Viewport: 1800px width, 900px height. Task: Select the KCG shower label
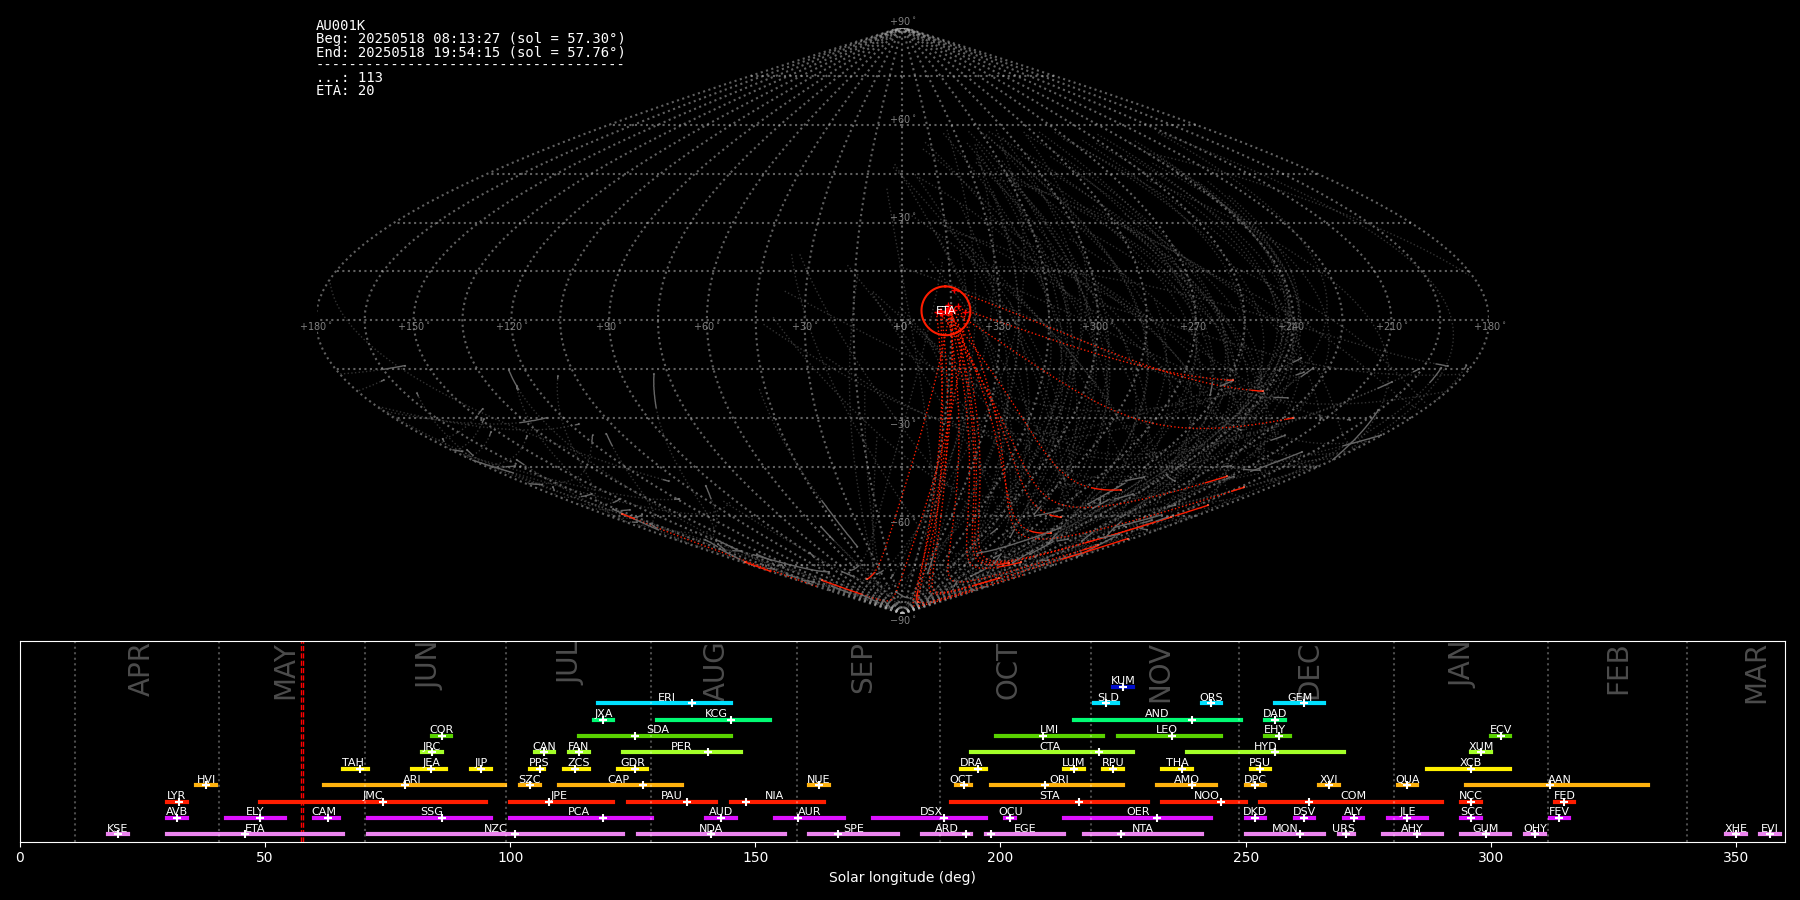tap(716, 713)
